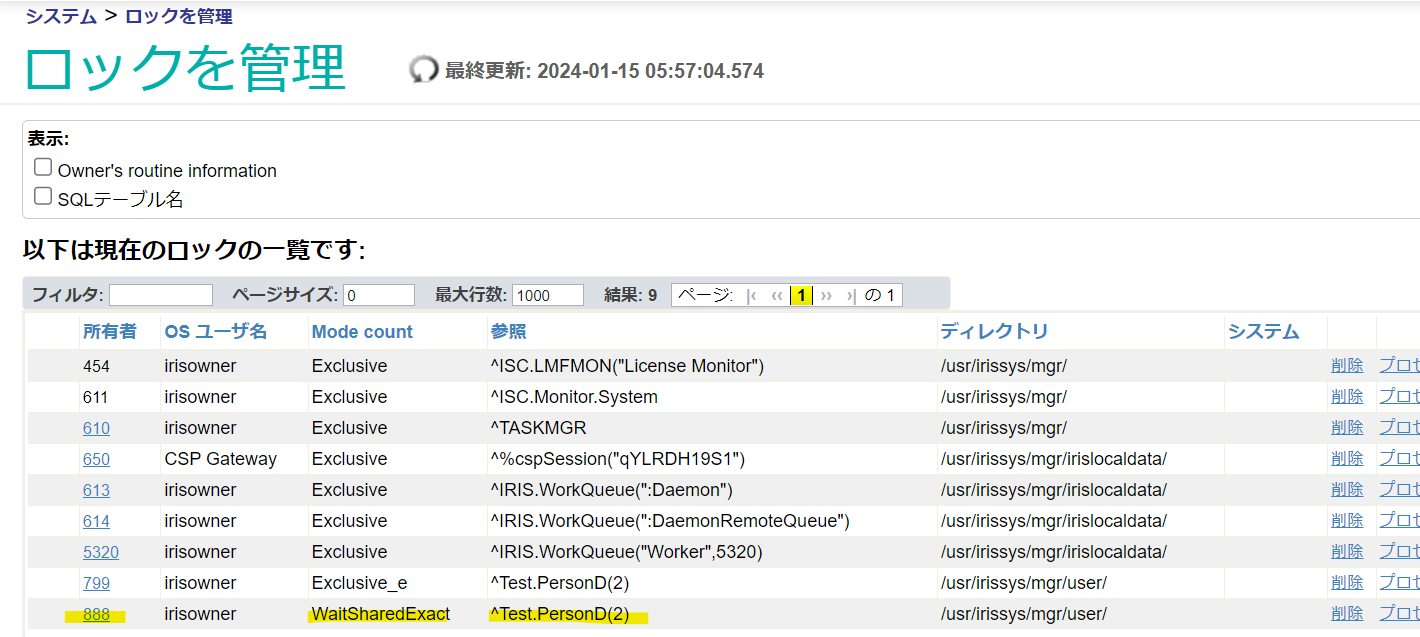Image resolution: width=1420 pixels, height=637 pixels.
Task: Click the フィルタ text field
Action: pos(161,295)
